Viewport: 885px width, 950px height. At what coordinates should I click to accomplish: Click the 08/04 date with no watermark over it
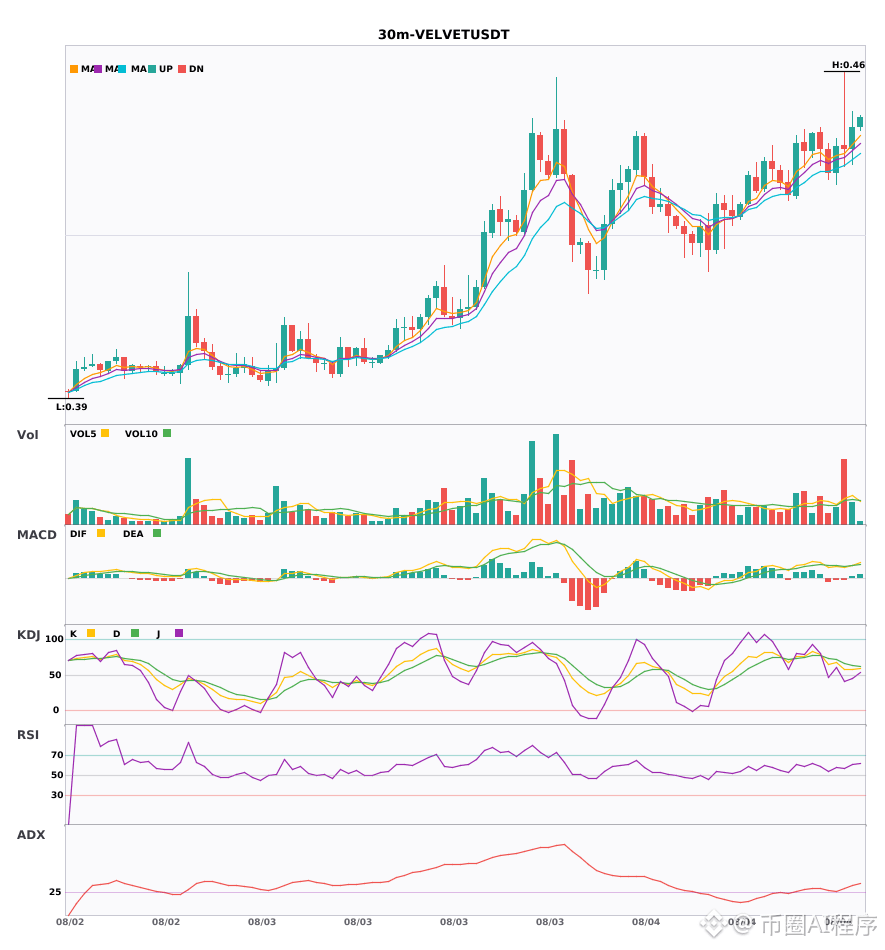coord(646,922)
